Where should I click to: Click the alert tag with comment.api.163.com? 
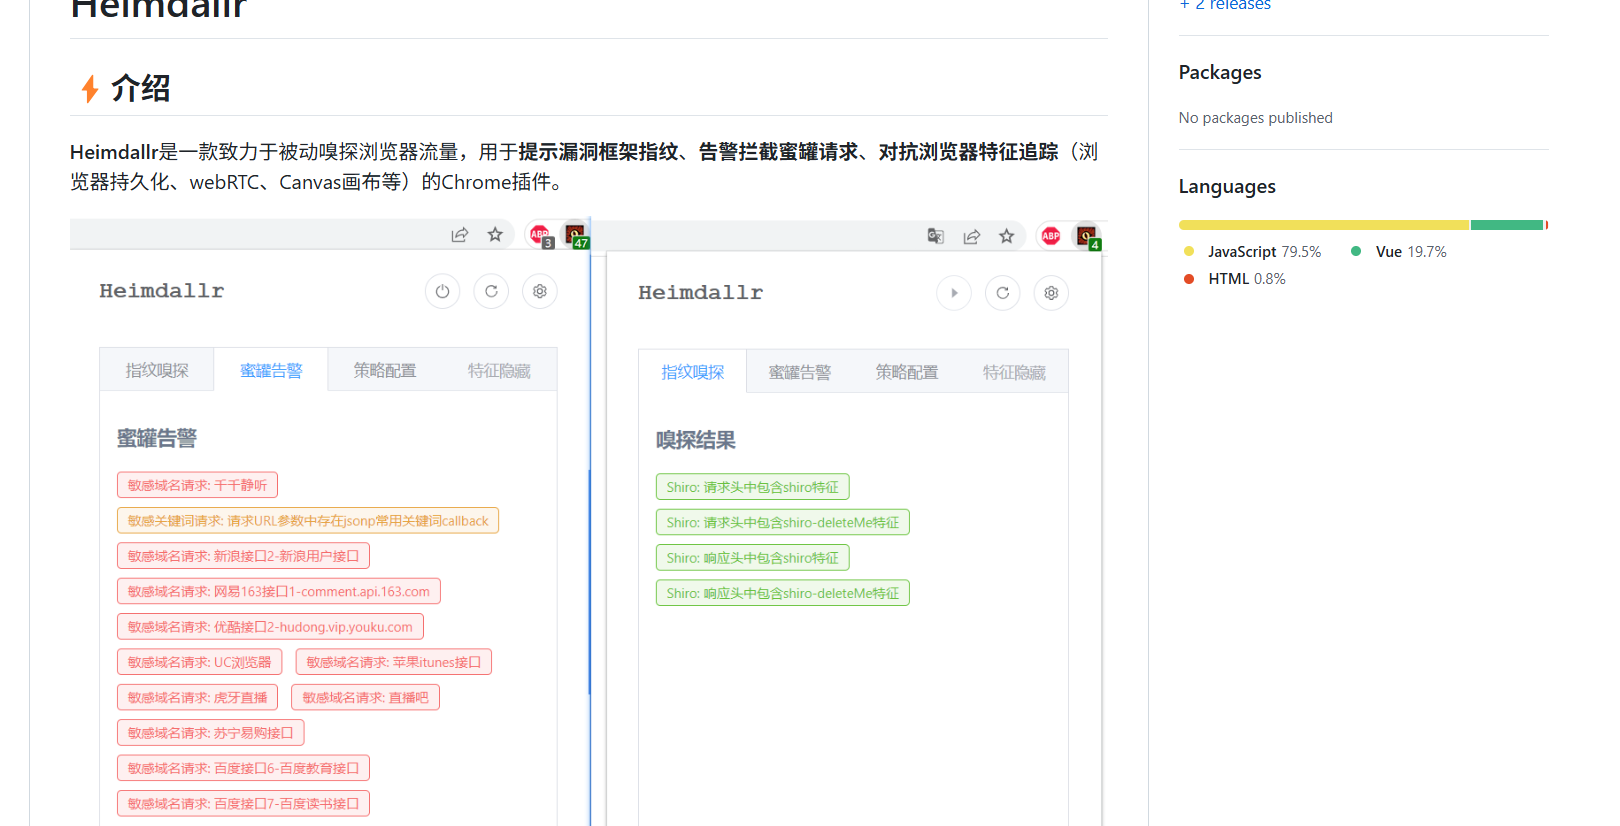coord(279,592)
